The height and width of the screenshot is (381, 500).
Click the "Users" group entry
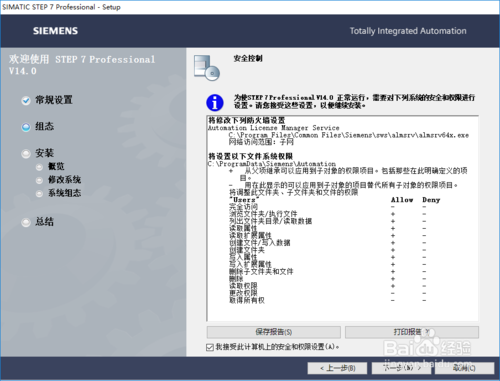pyautogui.click(x=244, y=200)
